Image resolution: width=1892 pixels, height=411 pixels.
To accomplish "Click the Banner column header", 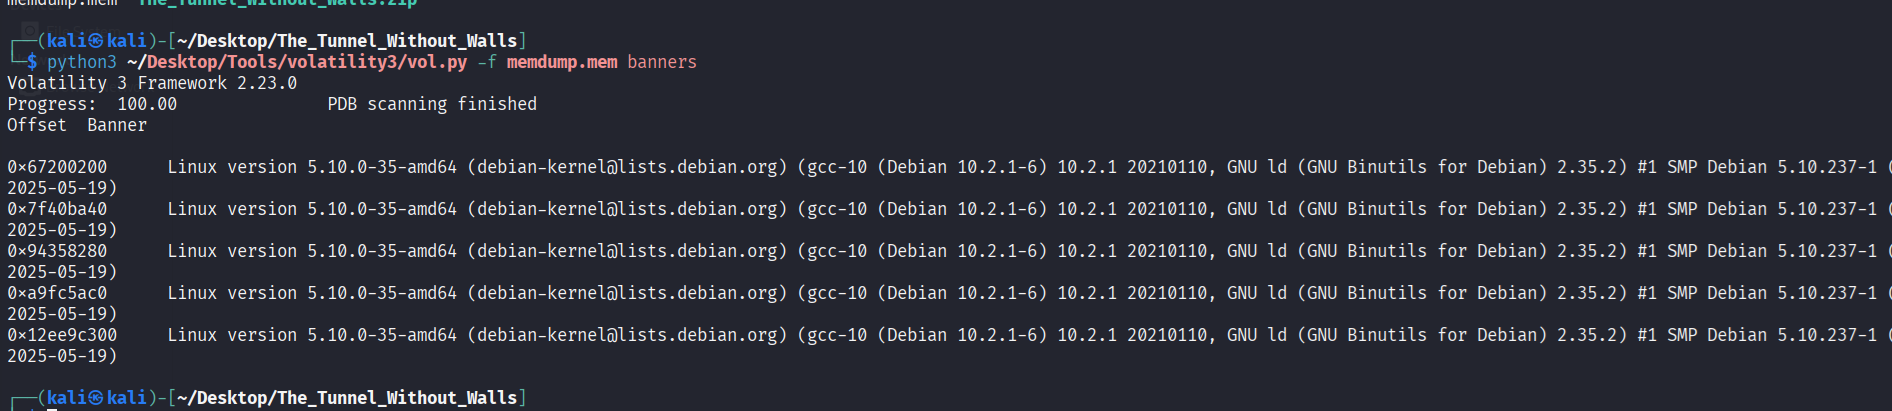I will pos(117,125).
